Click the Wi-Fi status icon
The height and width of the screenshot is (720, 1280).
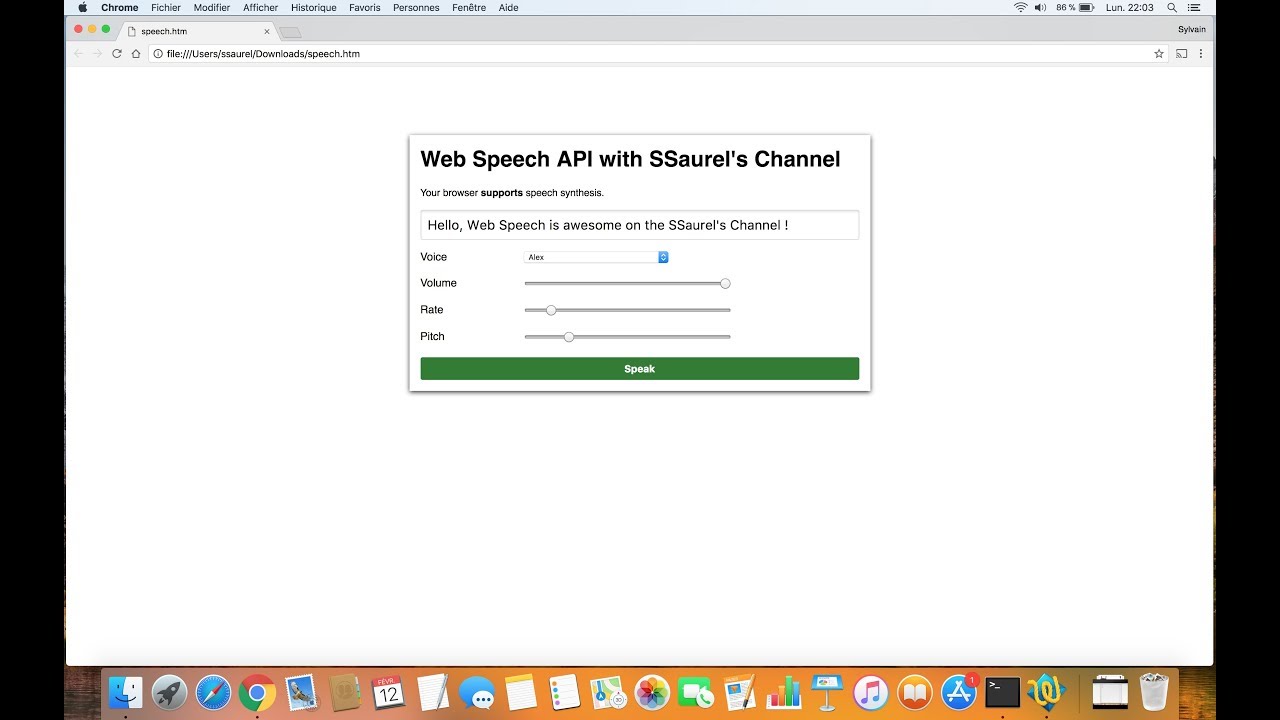1020,7
